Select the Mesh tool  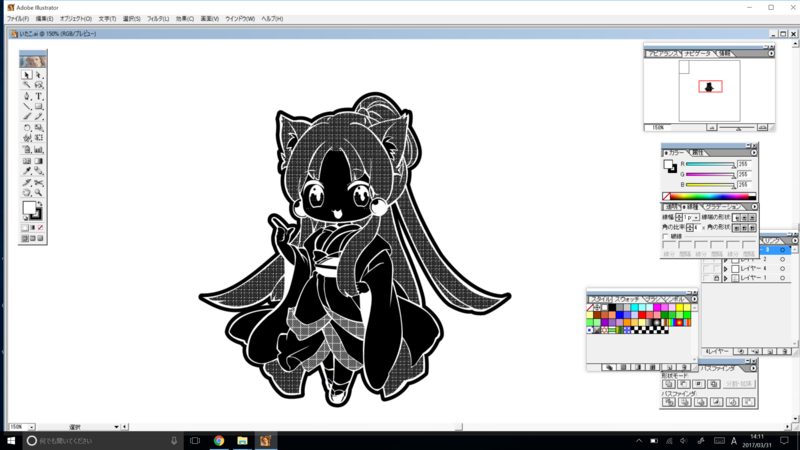tap(27, 161)
